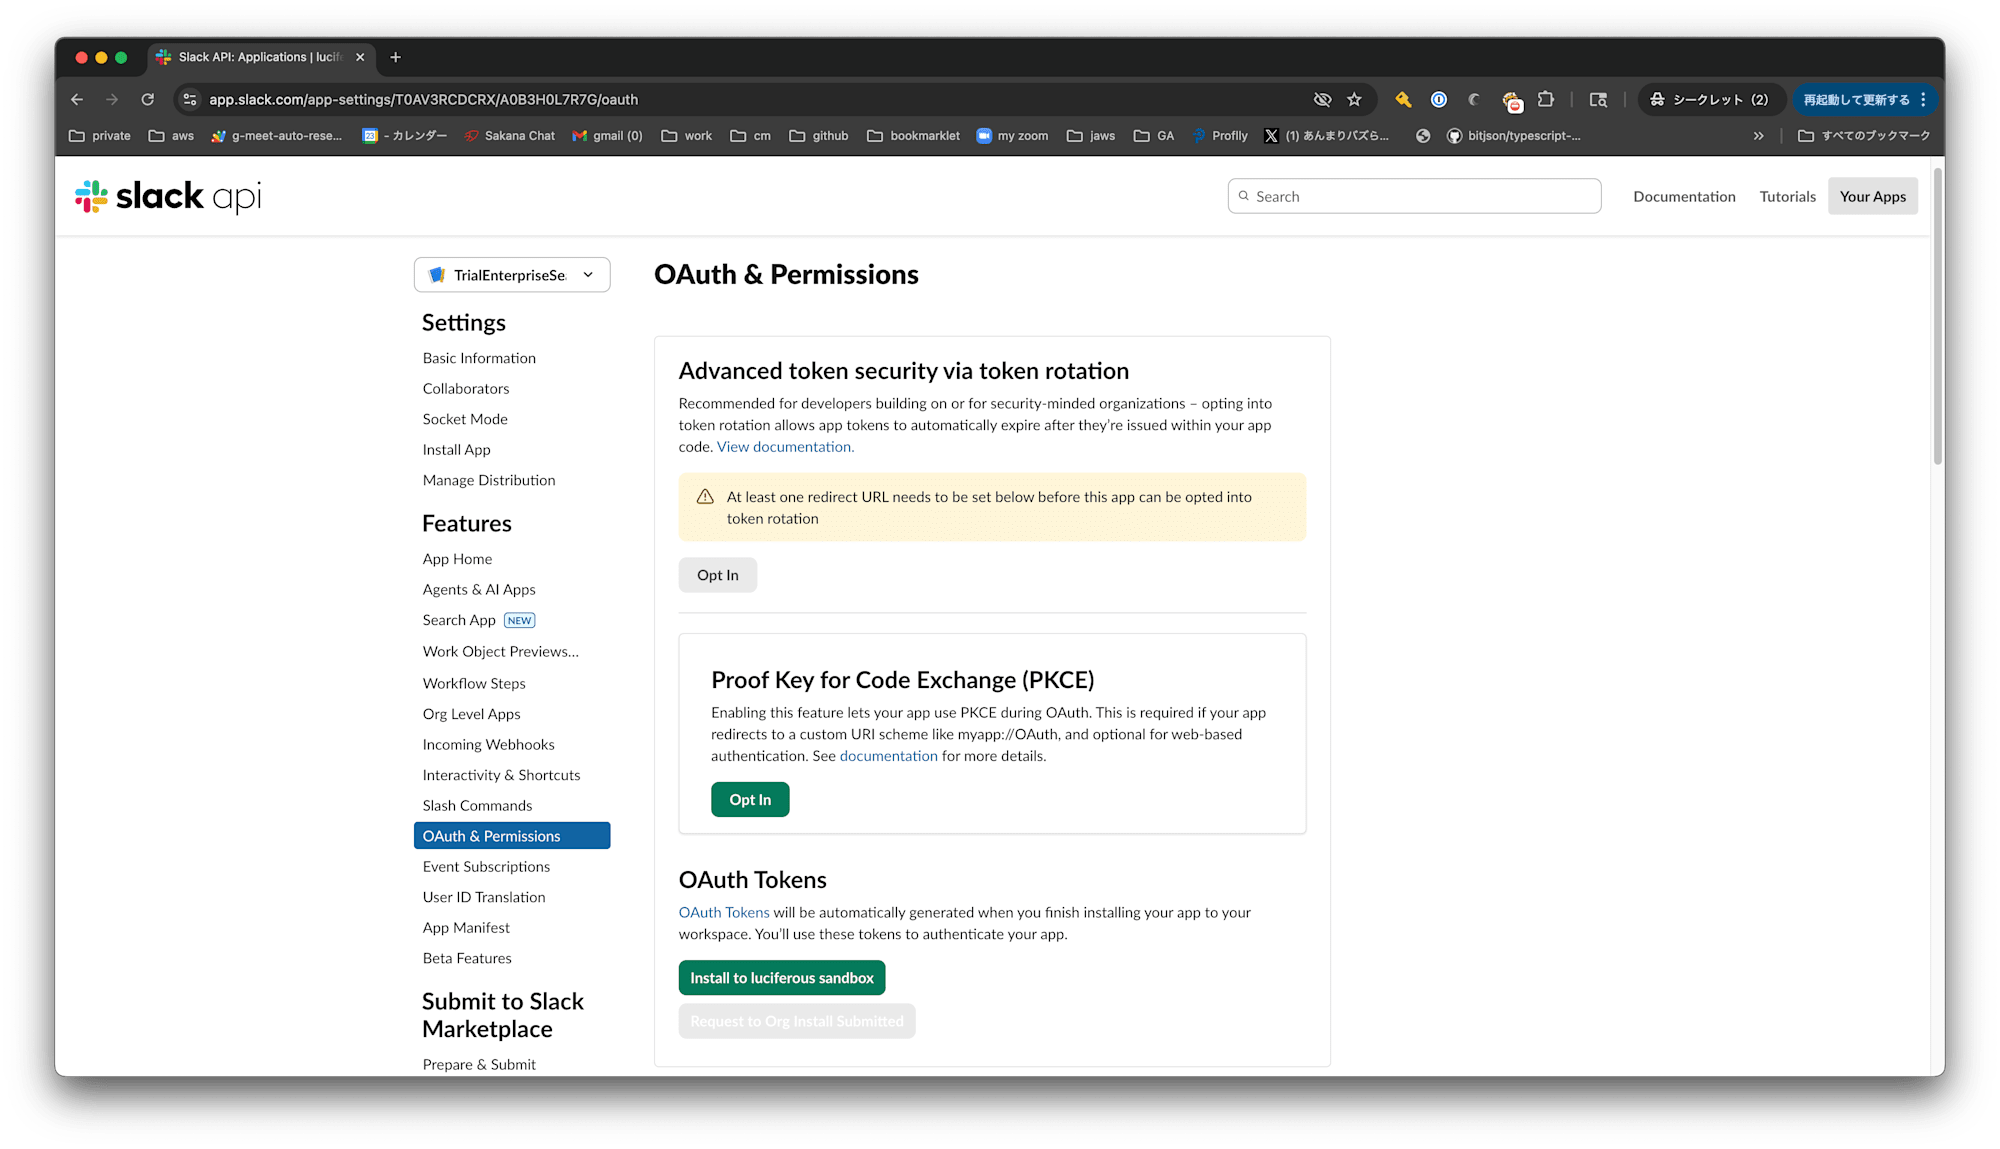Open Basic Information settings
Screen dimensions: 2000x1149
pos(479,358)
